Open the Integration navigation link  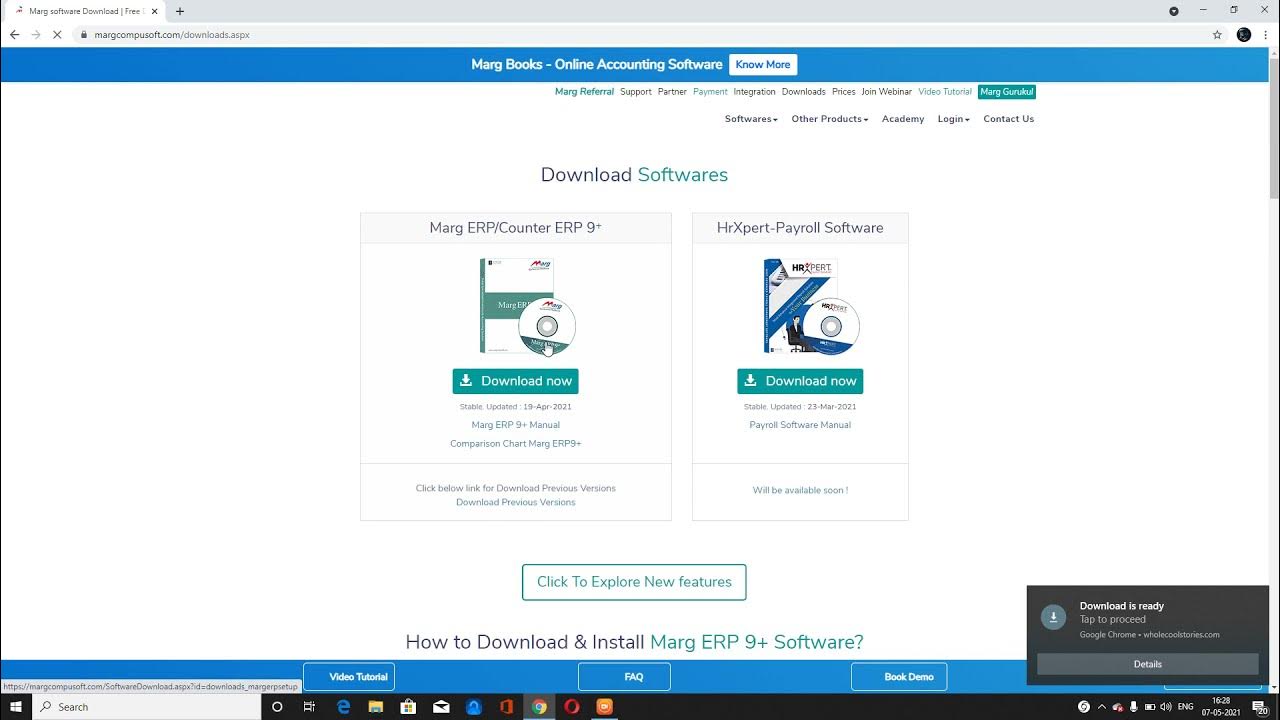point(754,92)
